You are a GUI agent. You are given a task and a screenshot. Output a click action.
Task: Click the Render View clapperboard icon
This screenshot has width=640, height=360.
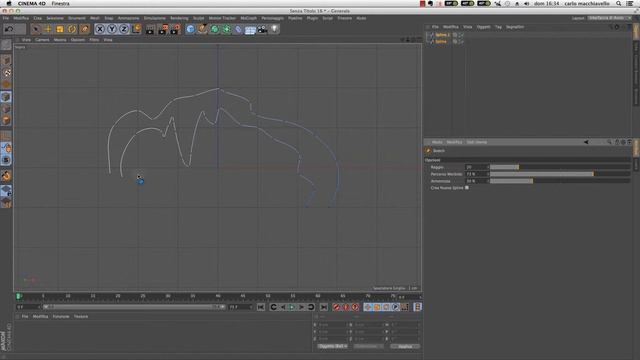tap(150, 29)
